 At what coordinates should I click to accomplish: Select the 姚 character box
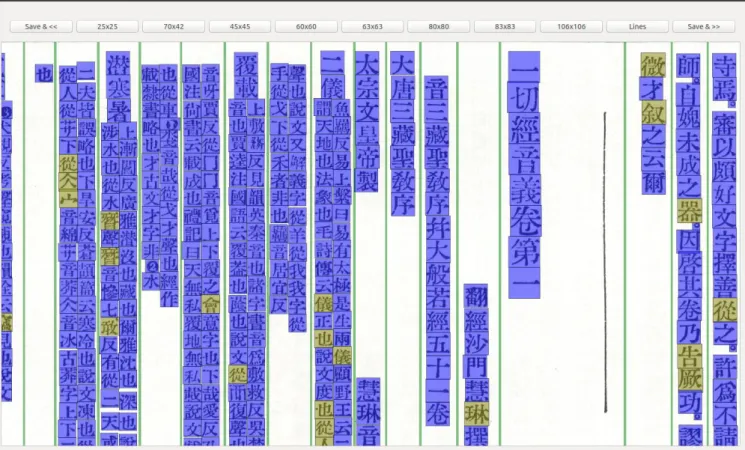pos(688,116)
